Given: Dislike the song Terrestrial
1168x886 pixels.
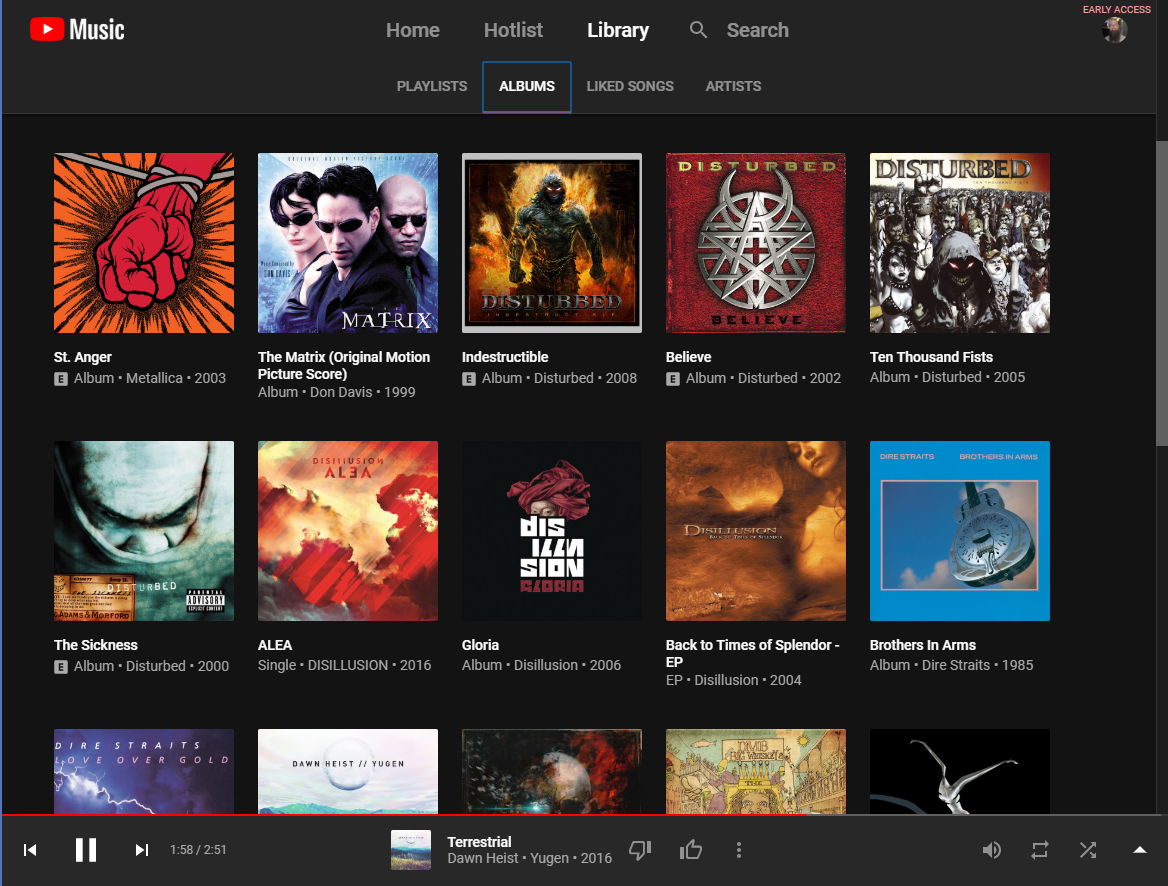Looking at the screenshot, I should point(640,850).
